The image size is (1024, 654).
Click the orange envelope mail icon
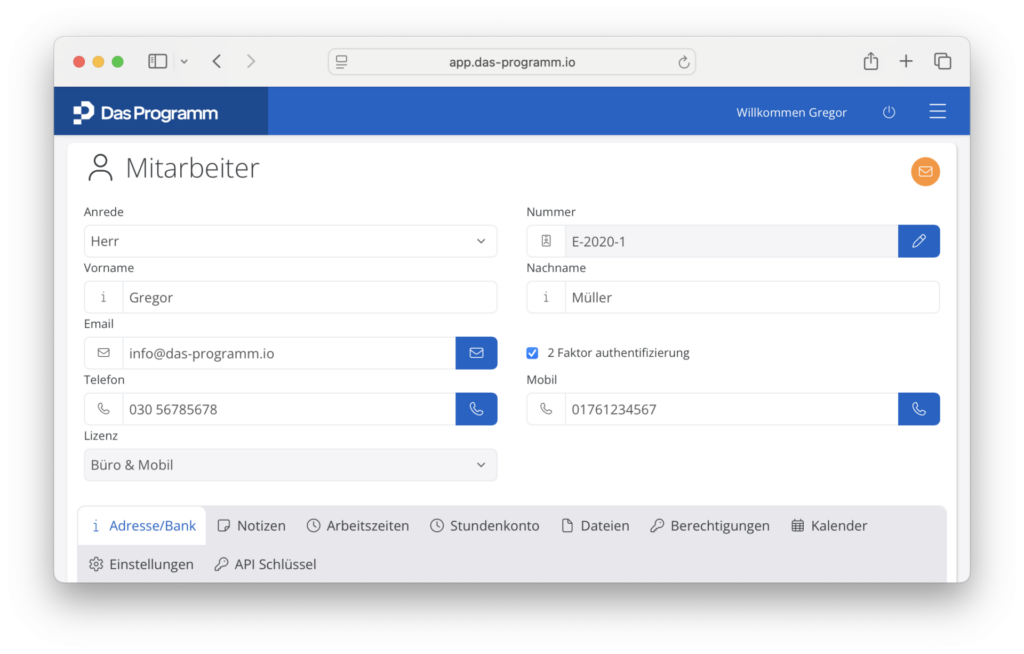pyautogui.click(x=925, y=172)
